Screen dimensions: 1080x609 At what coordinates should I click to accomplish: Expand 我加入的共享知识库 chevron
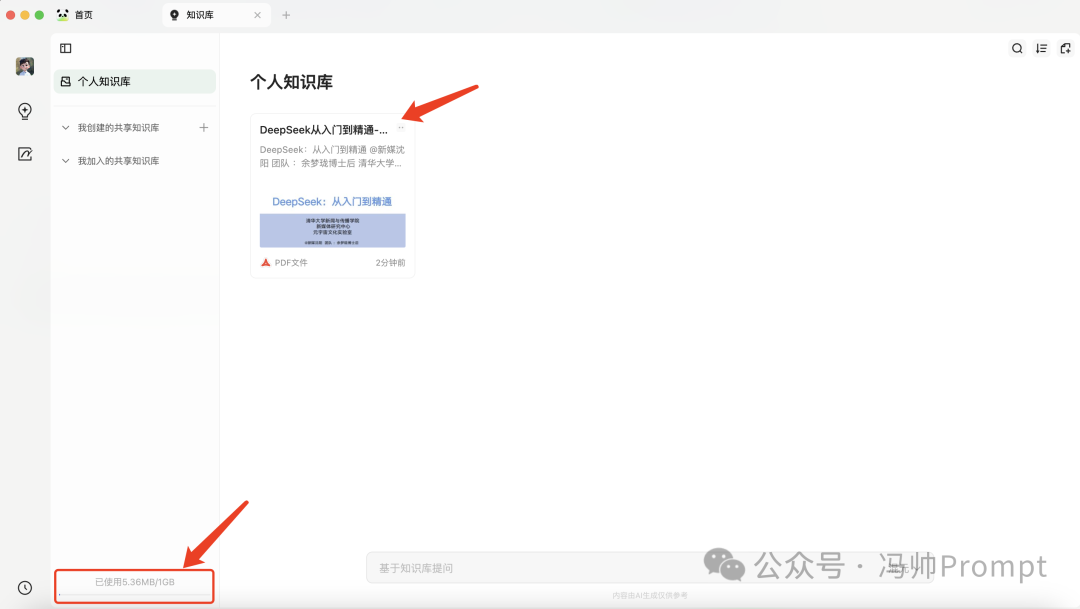click(x=65, y=161)
